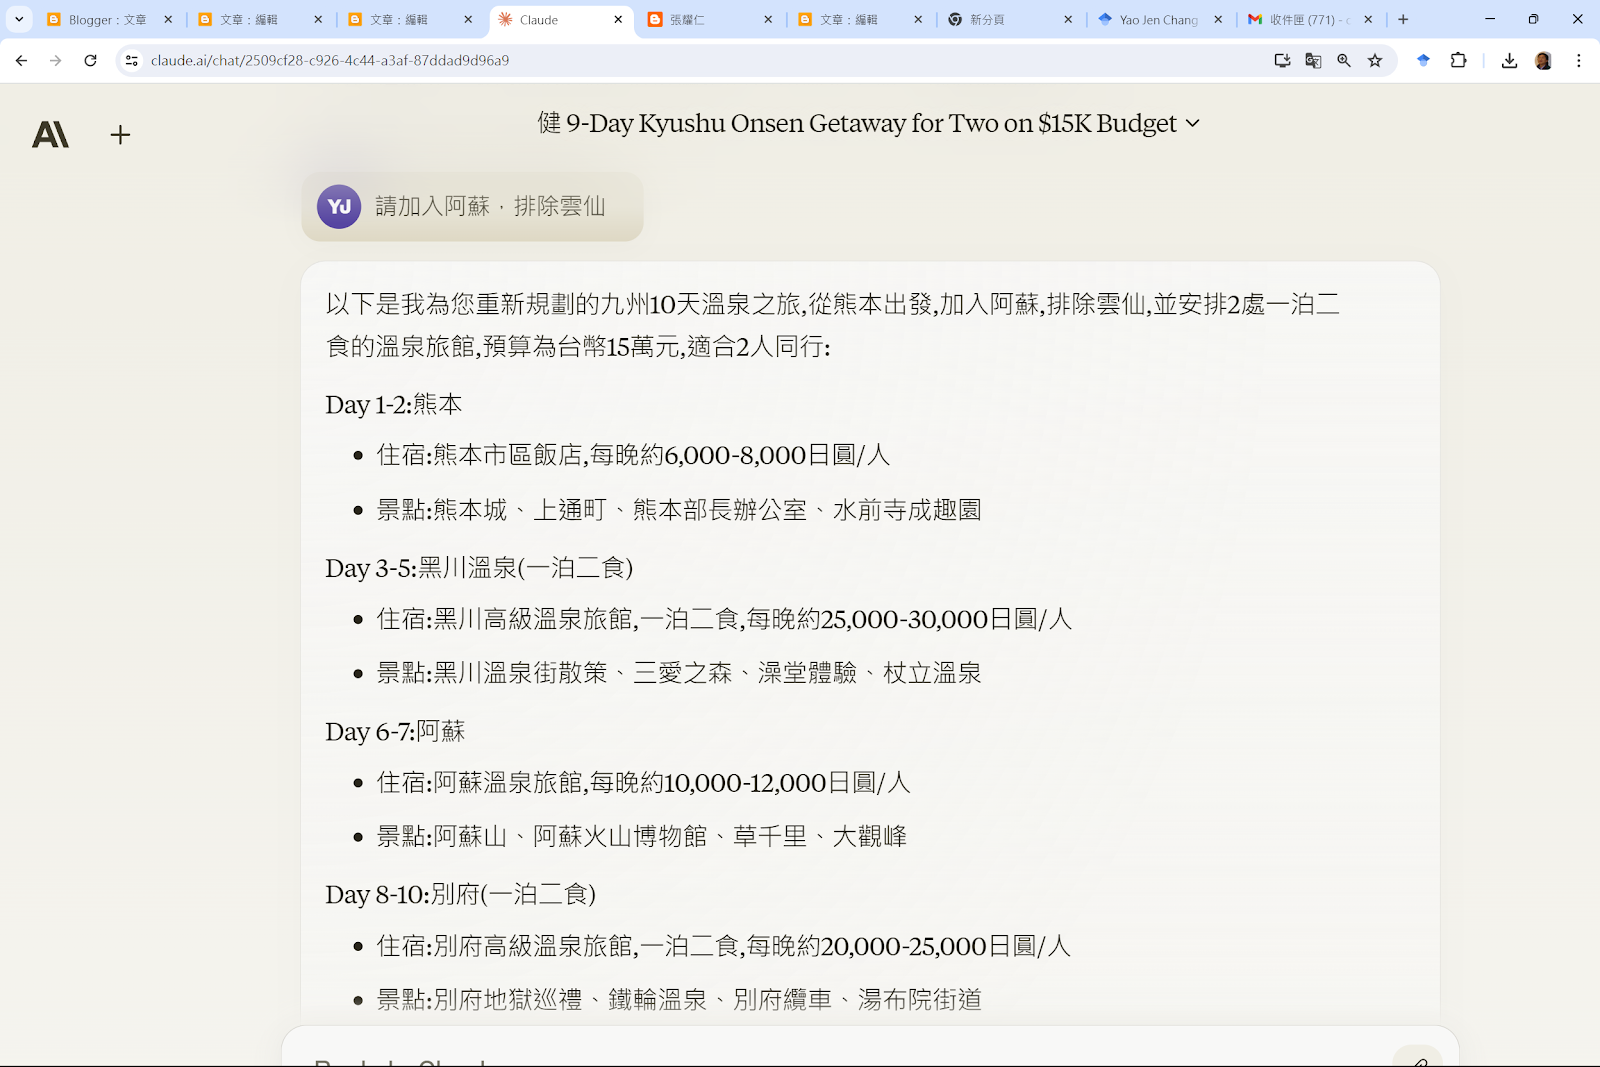Click the Anthropic logo in sidebar
Screen dimensions: 1600x1067
tap(50, 135)
